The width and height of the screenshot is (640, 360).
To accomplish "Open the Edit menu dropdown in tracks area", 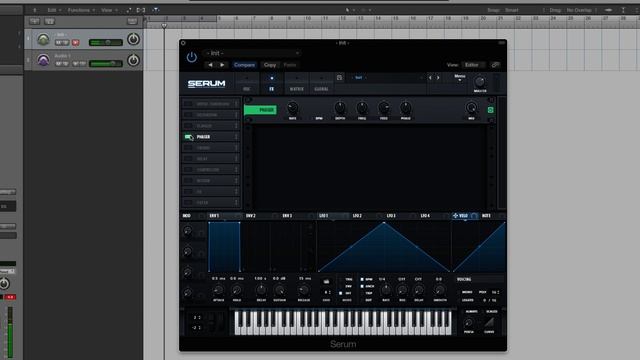I will (x=53, y=10).
